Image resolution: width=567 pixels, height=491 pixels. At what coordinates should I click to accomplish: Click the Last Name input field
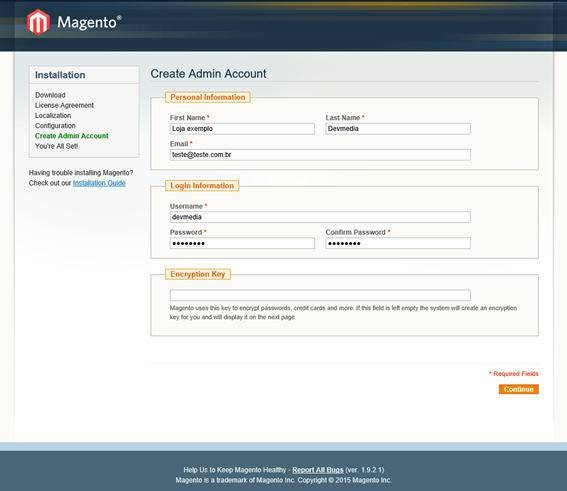[398, 129]
